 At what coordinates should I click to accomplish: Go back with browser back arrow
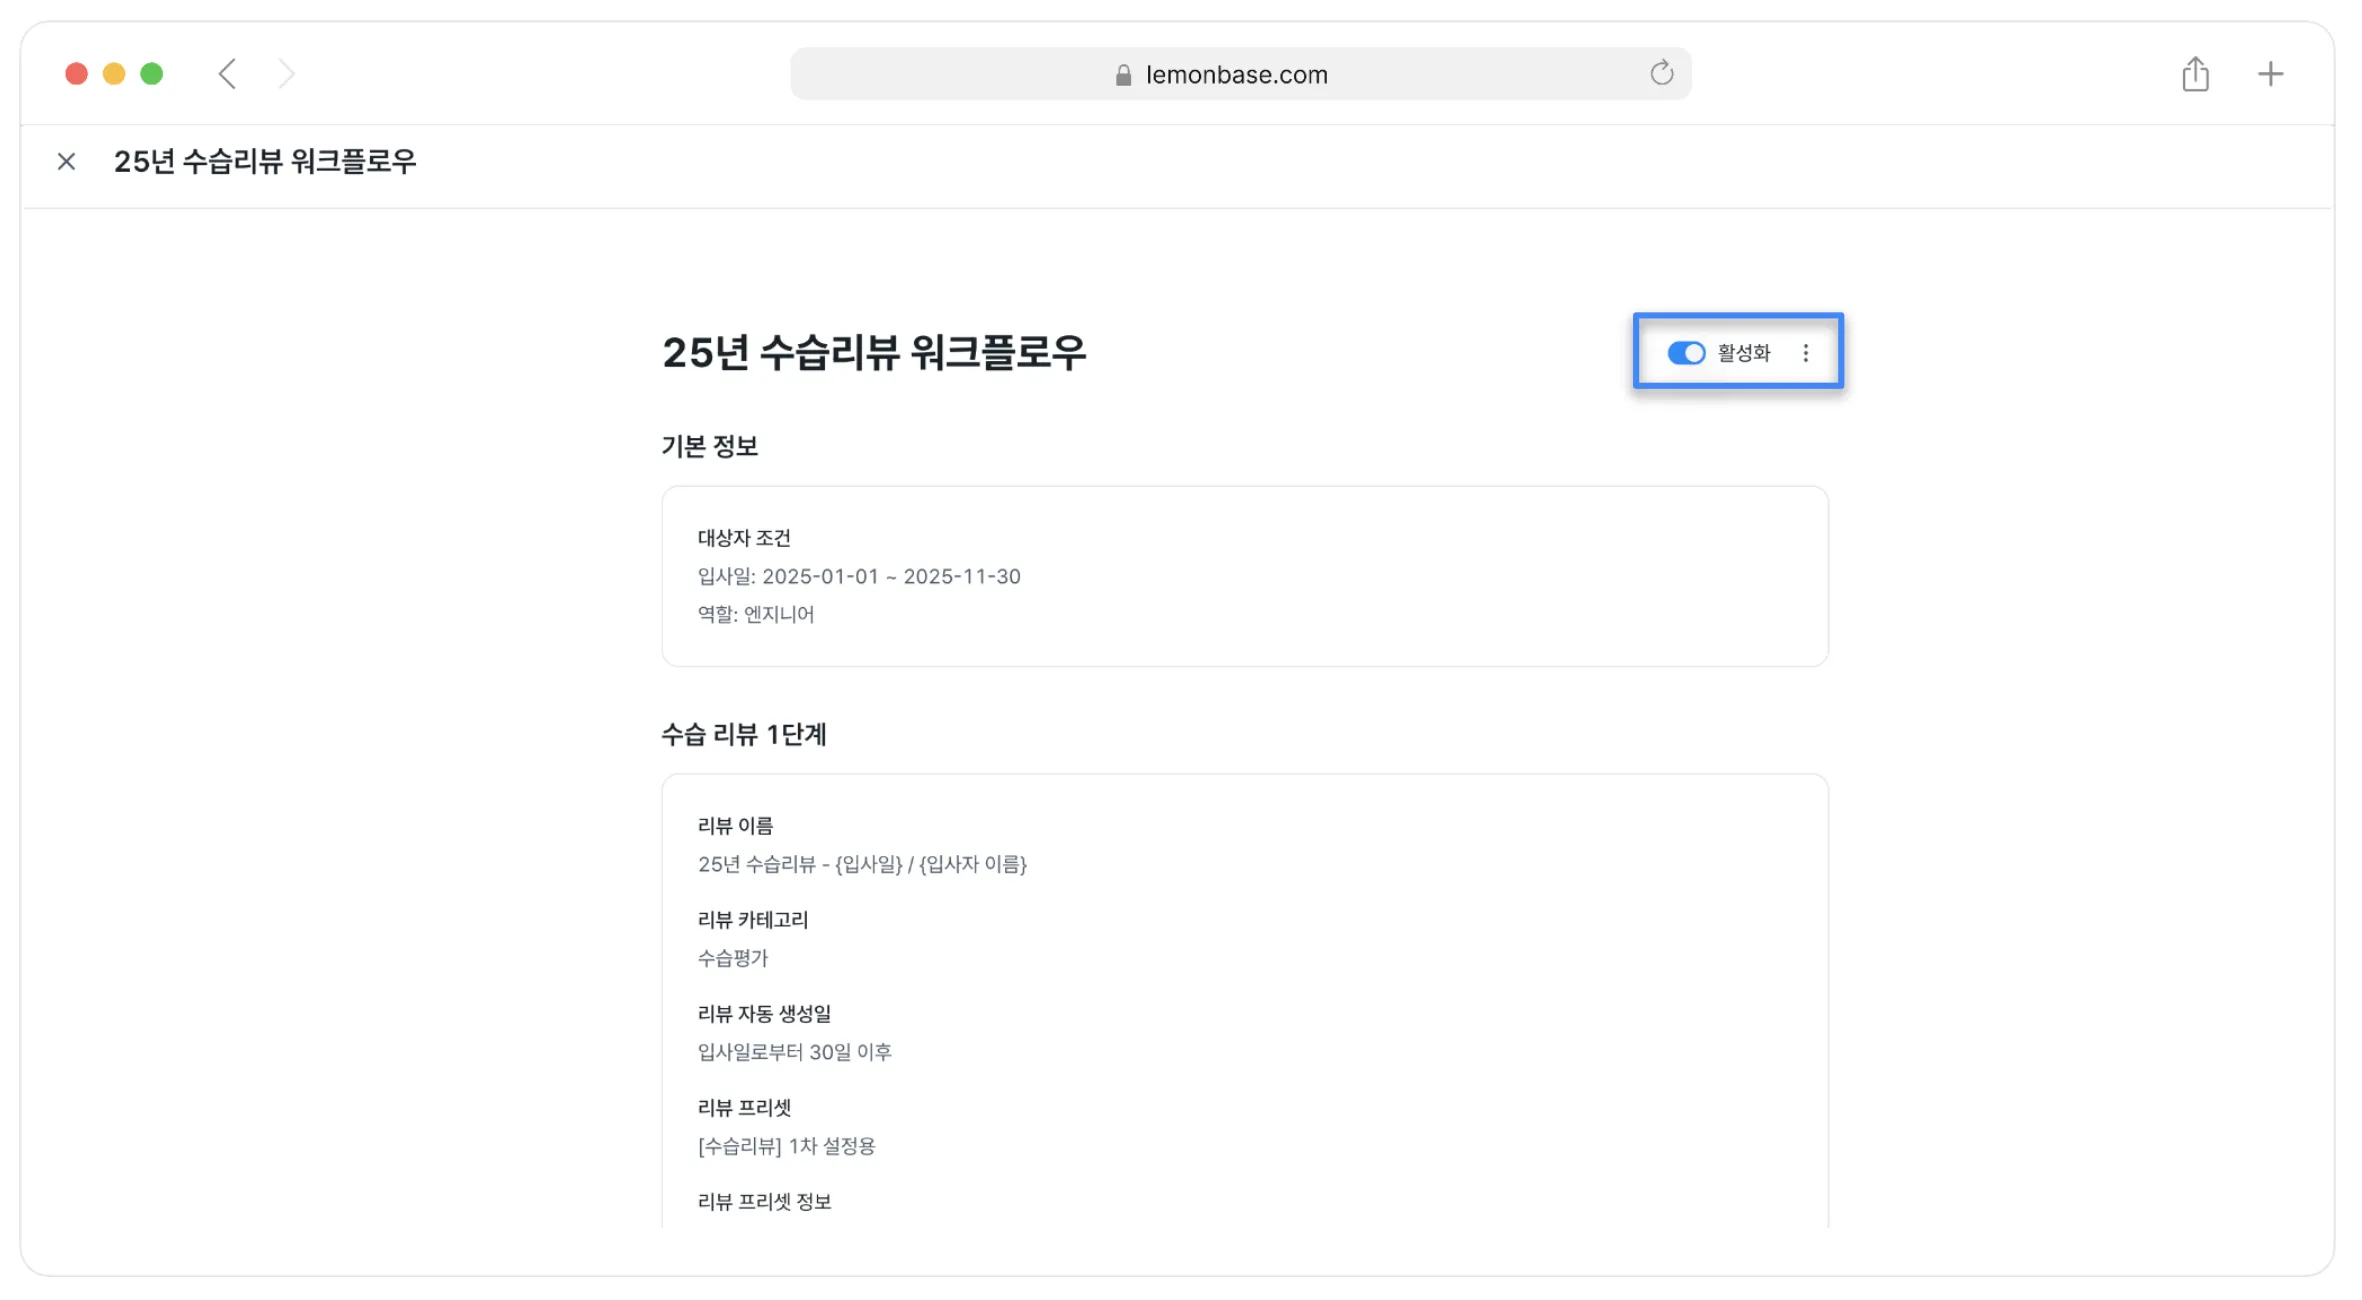(228, 74)
